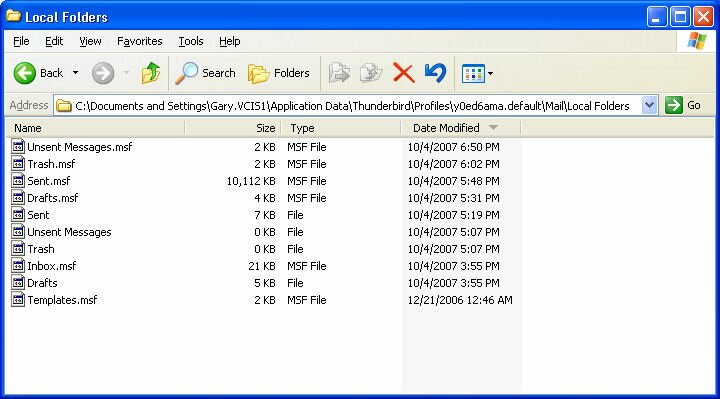The image size is (720, 399).
Task: Open the Views dropdown button
Action: (478, 73)
